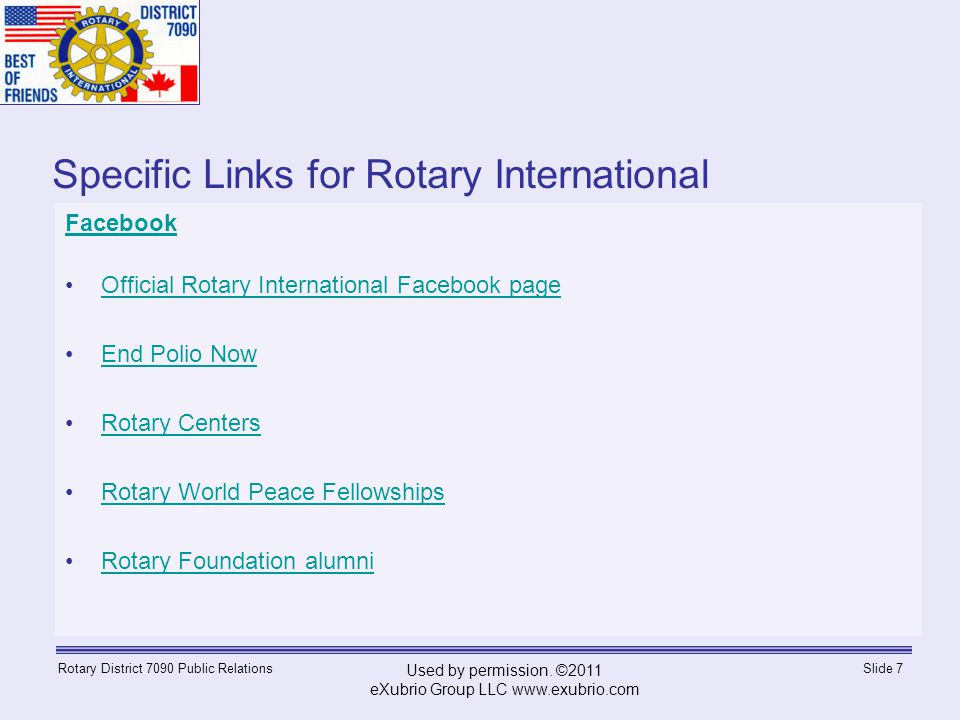Visit Rotary World Peace Fellowships link
Viewport: 960px width, 720px height.
click(272, 492)
